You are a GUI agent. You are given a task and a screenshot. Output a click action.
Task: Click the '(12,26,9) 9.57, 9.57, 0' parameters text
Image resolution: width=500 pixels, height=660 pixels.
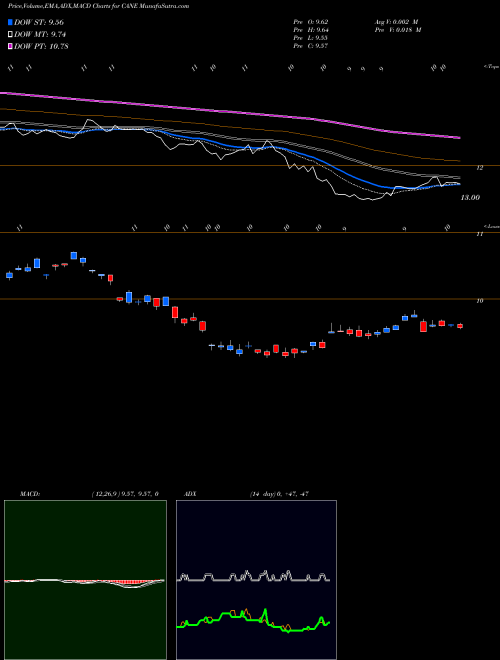[x=125, y=494]
